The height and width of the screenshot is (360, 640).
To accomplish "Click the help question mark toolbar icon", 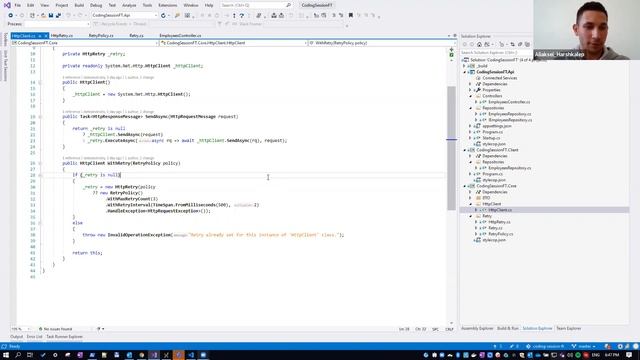I will pyautogui.click(x=242, y=16).
